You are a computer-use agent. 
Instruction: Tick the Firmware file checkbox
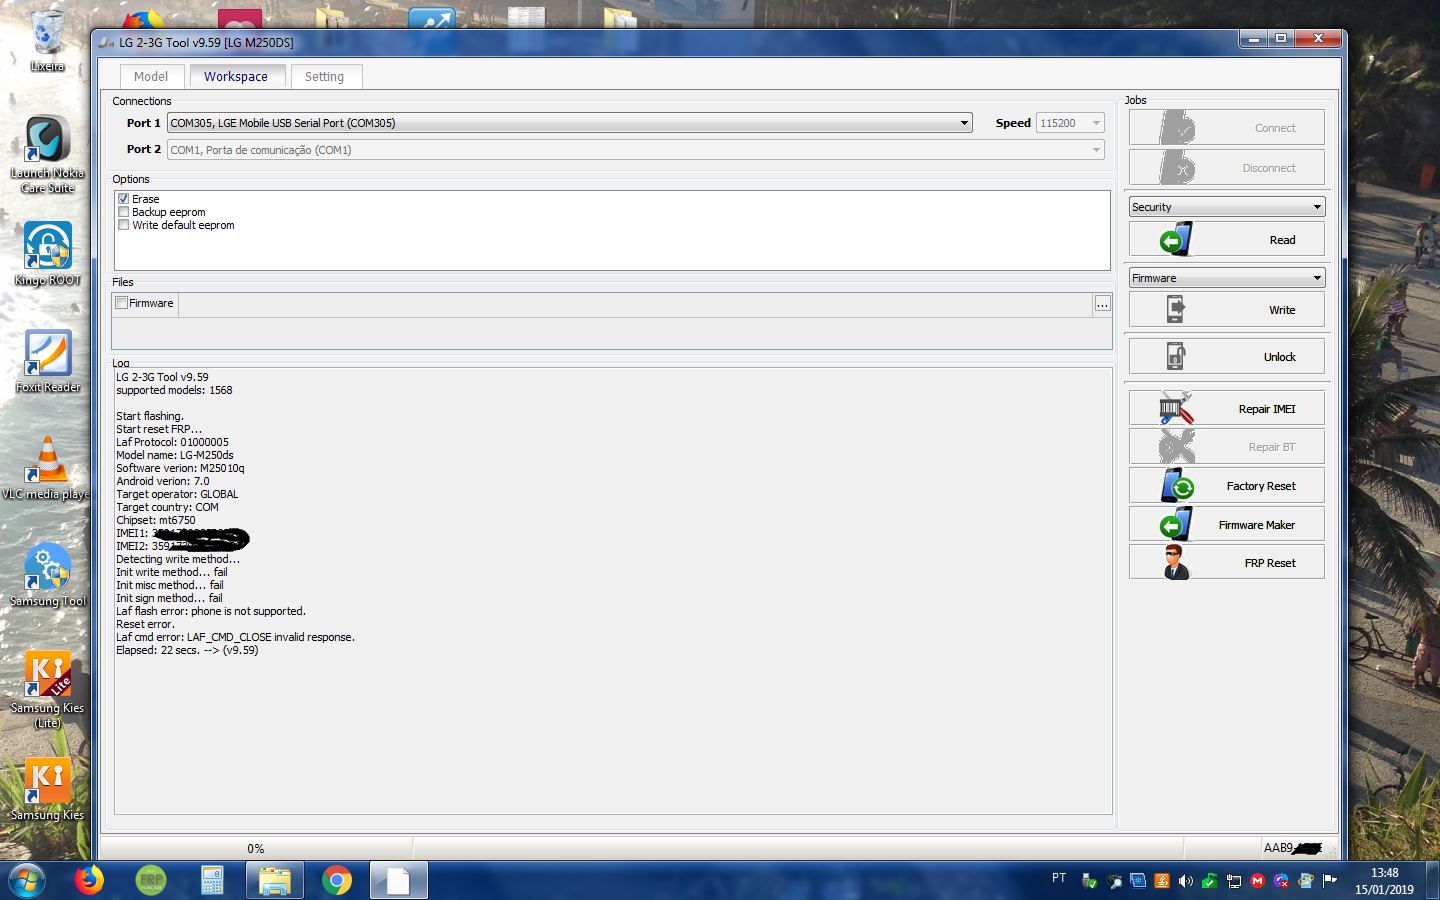(121, 303)
